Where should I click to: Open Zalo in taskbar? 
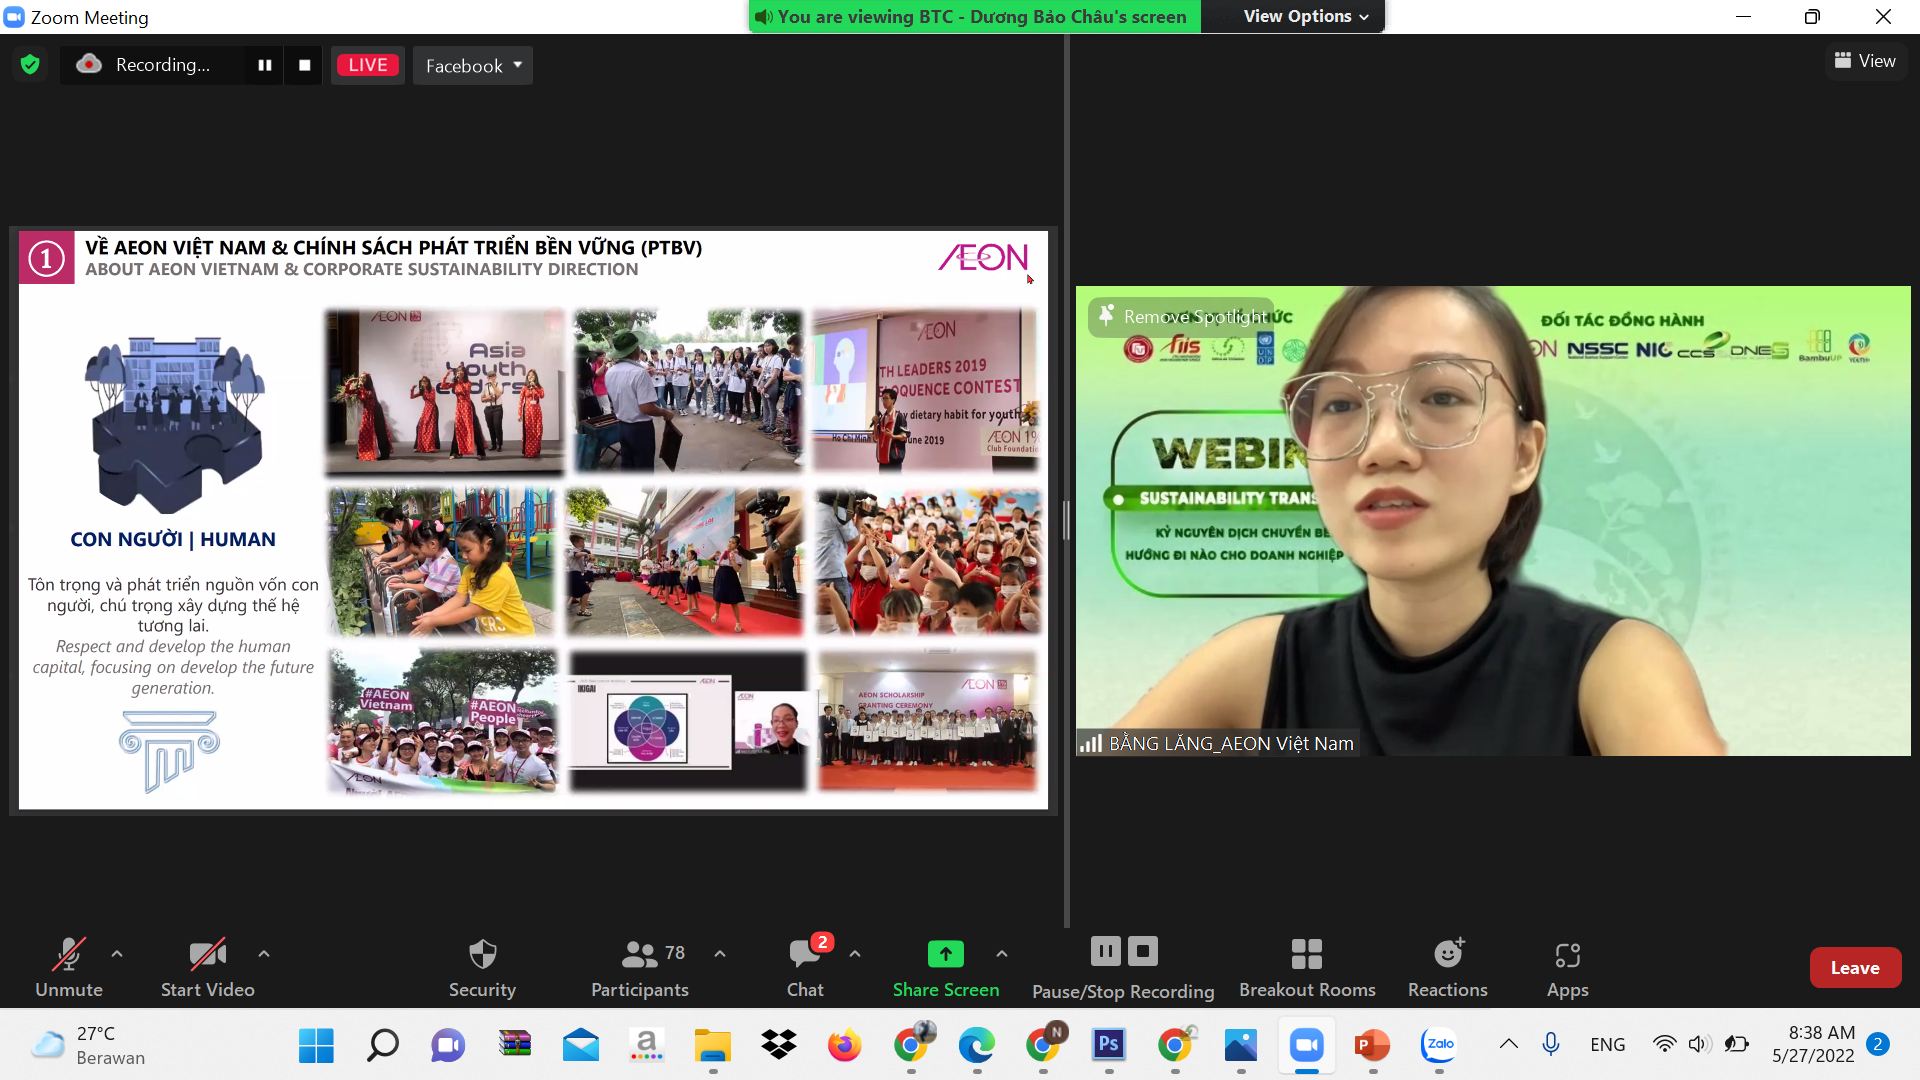1439,1045
